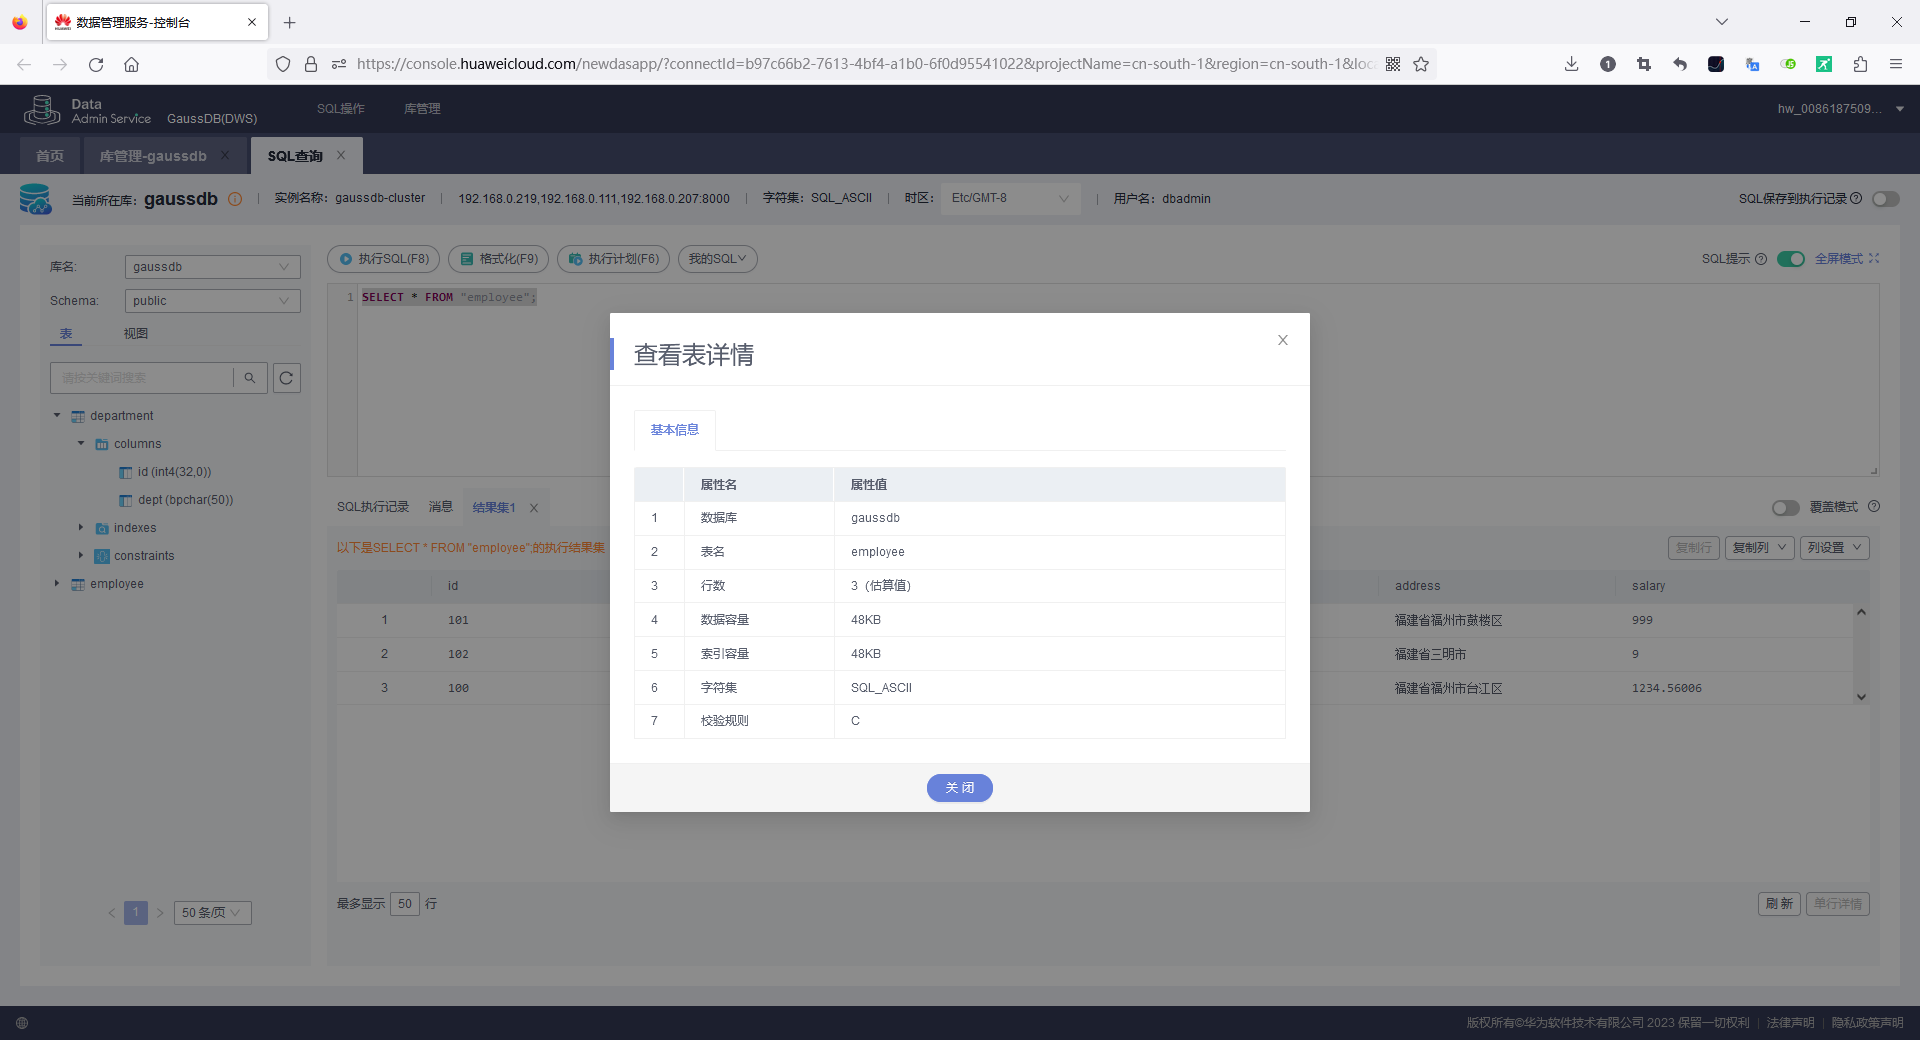The height and width of the screenshot is (1040, 1920).
Task: Bookmark this page with star icon
Action: [1421, 64]
